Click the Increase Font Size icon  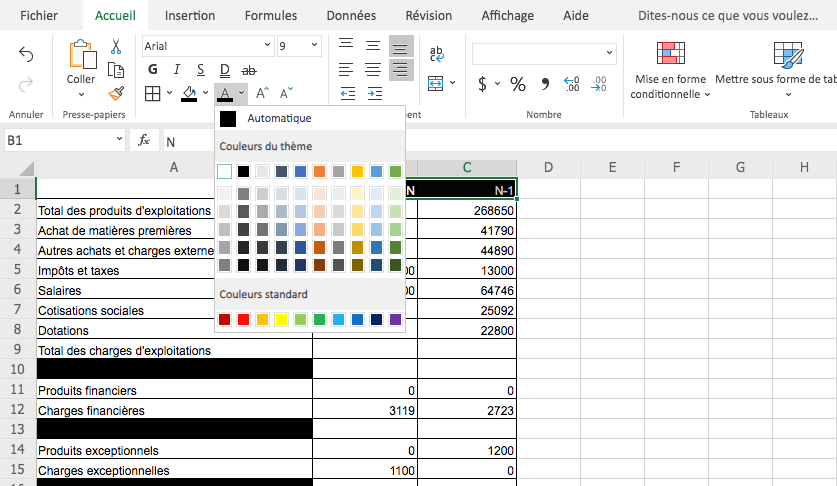click(x=262, y=94)
